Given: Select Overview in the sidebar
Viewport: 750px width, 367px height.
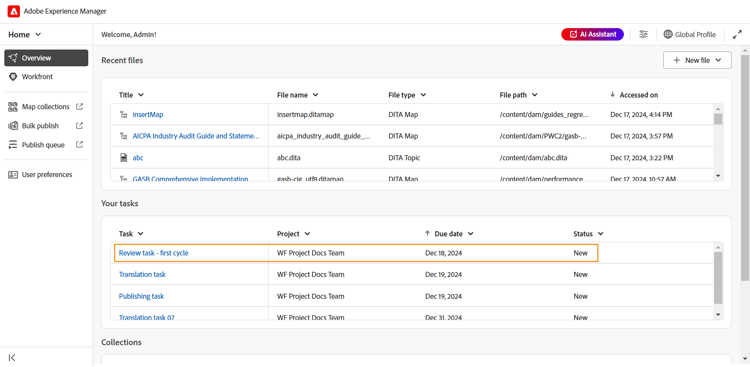Looking at the screenshot, I should tap(46, 58).
